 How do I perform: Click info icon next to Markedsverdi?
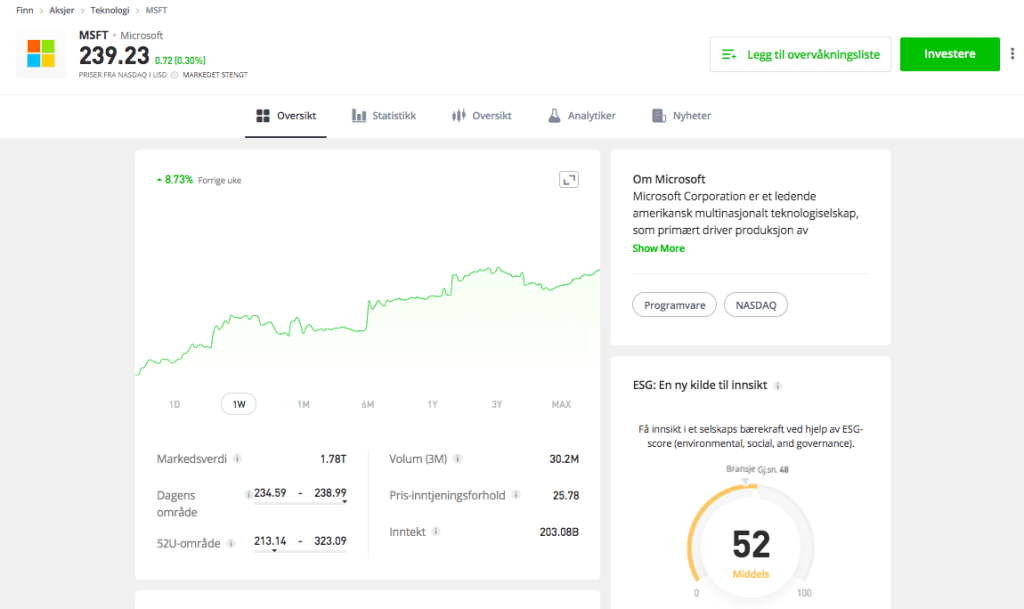coord(237,459)
